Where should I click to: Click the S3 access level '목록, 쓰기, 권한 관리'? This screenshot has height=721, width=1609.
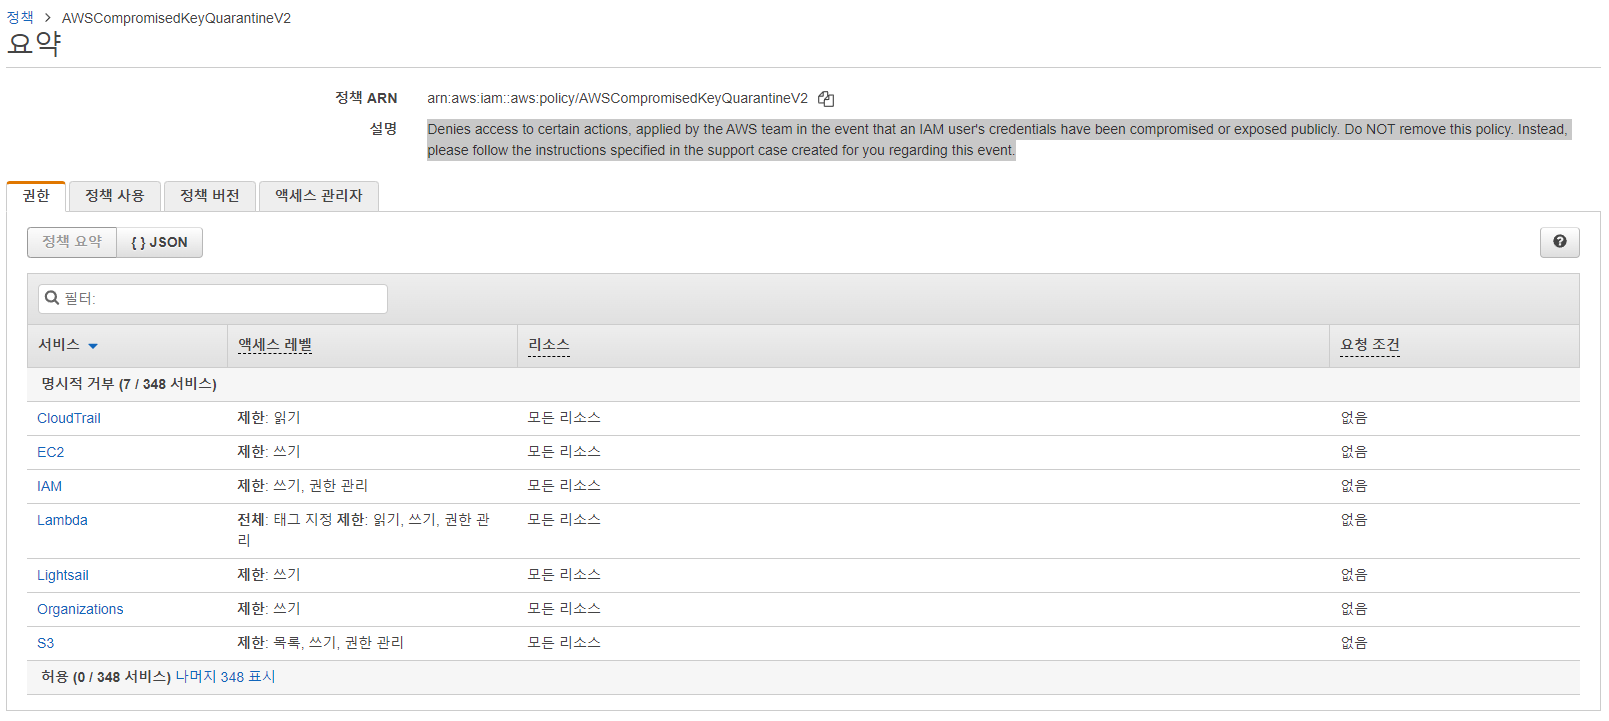tap(339, 643)
